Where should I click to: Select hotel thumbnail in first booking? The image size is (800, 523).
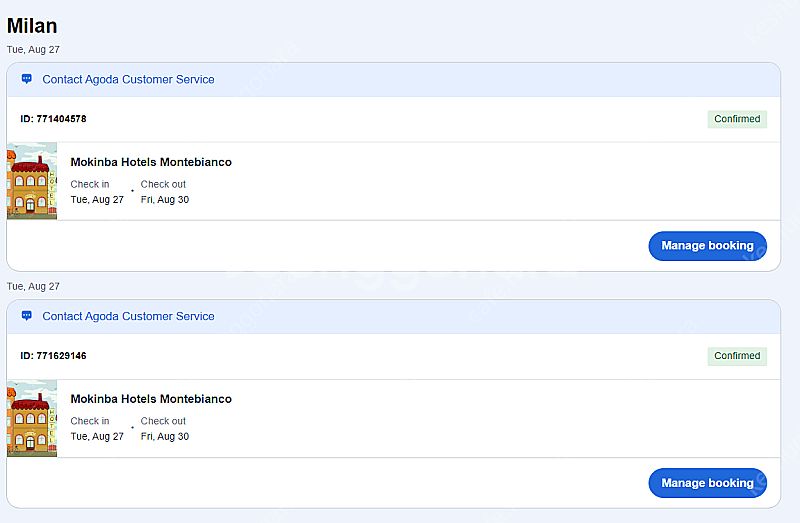pyautogui.click(x=32, y=181)
